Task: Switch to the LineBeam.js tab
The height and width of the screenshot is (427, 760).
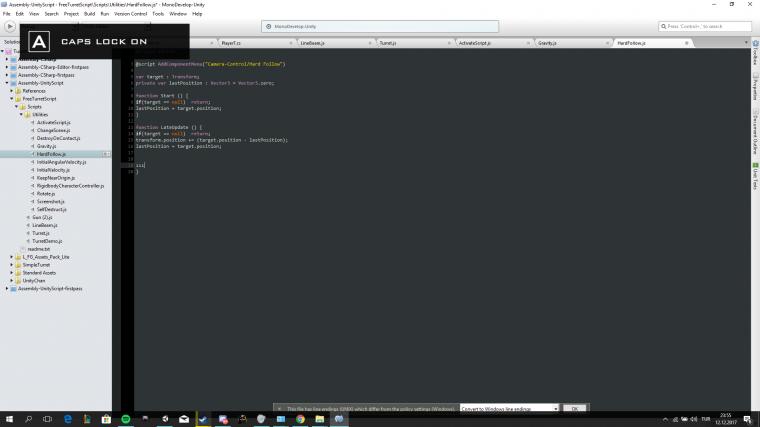Action: pos(312,43)
